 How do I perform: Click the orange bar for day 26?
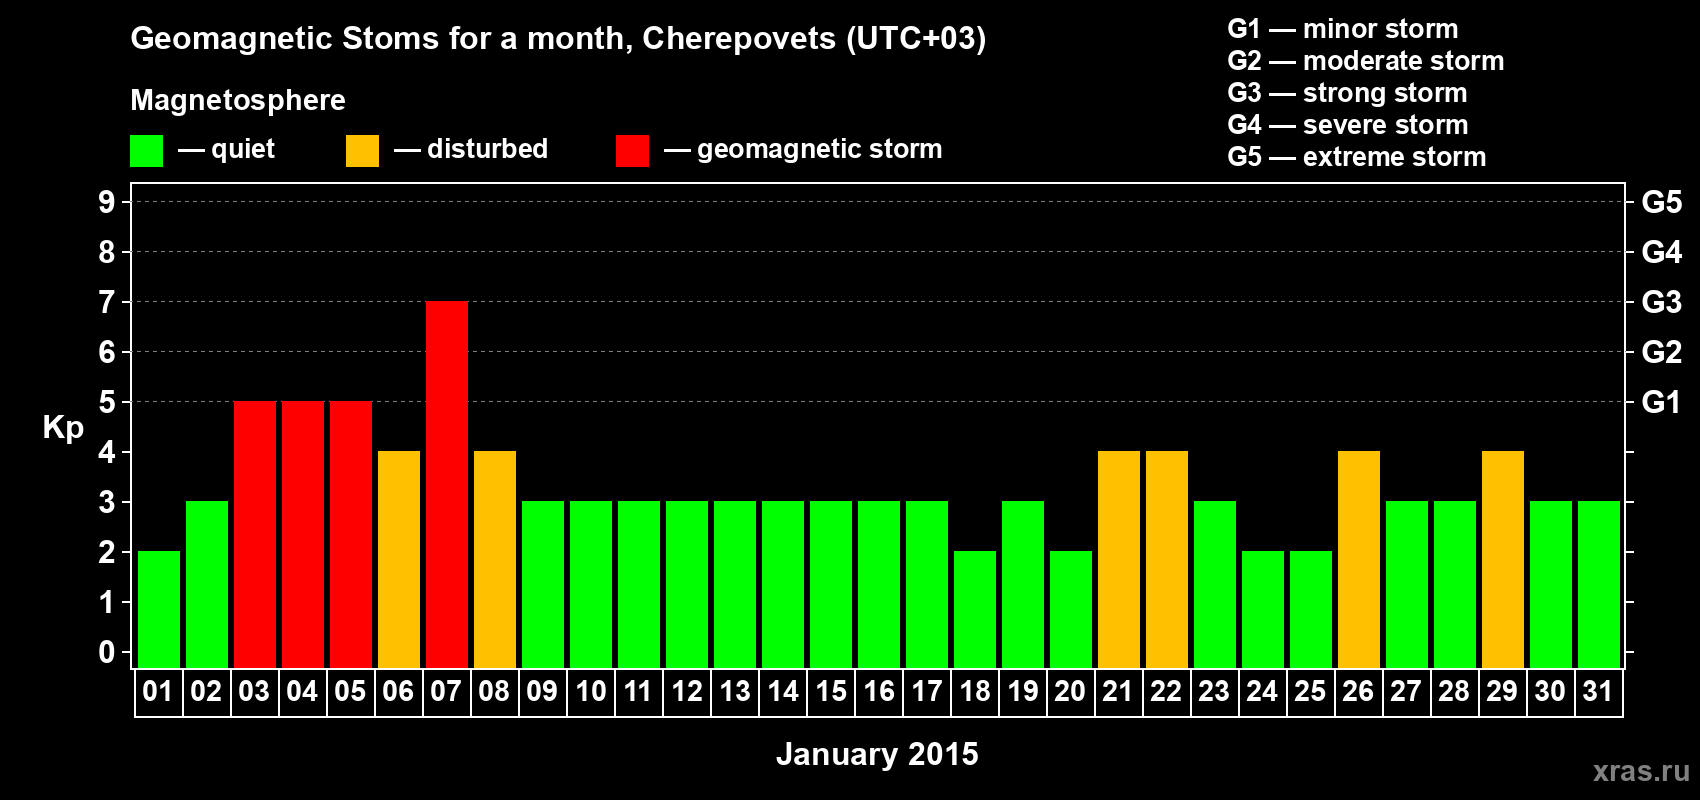[x=1359, y=559]
